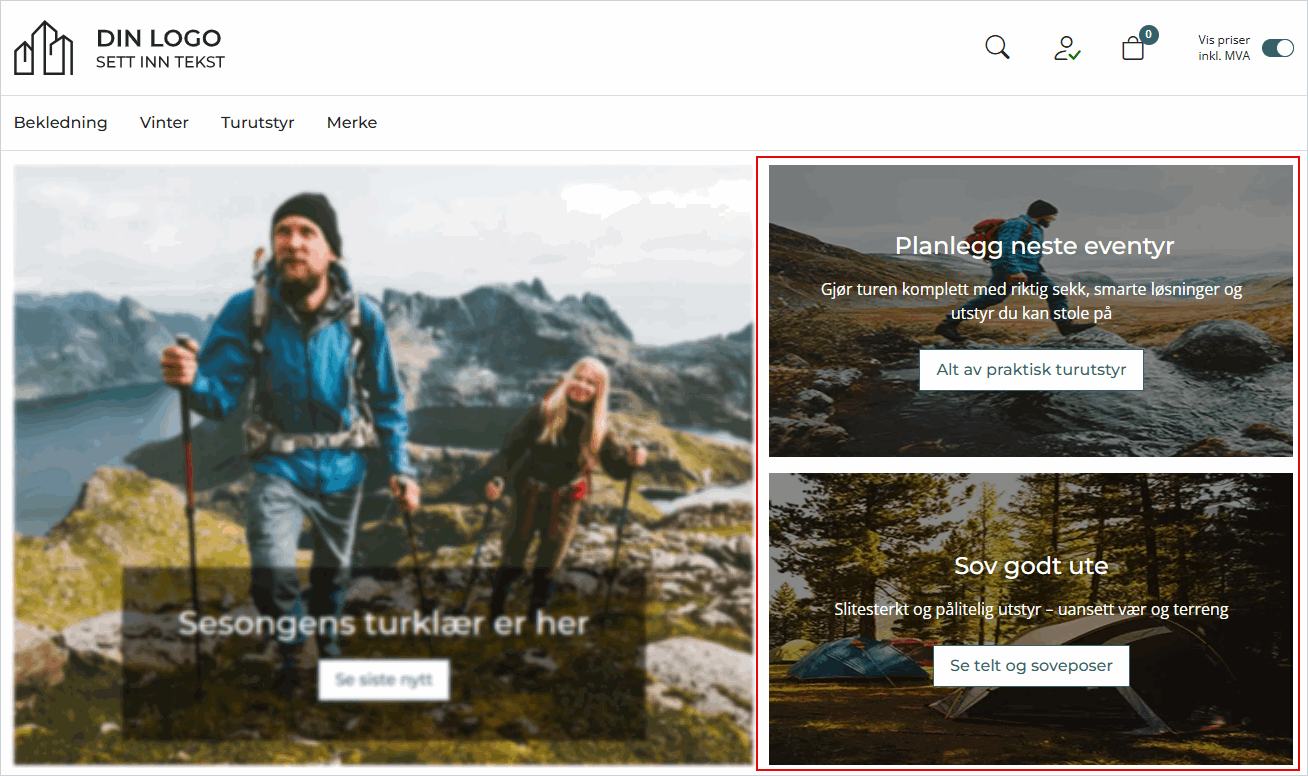
Task: Click 'Alt av praktisk turutstyr' button
Action: [x=1031, y=370]
